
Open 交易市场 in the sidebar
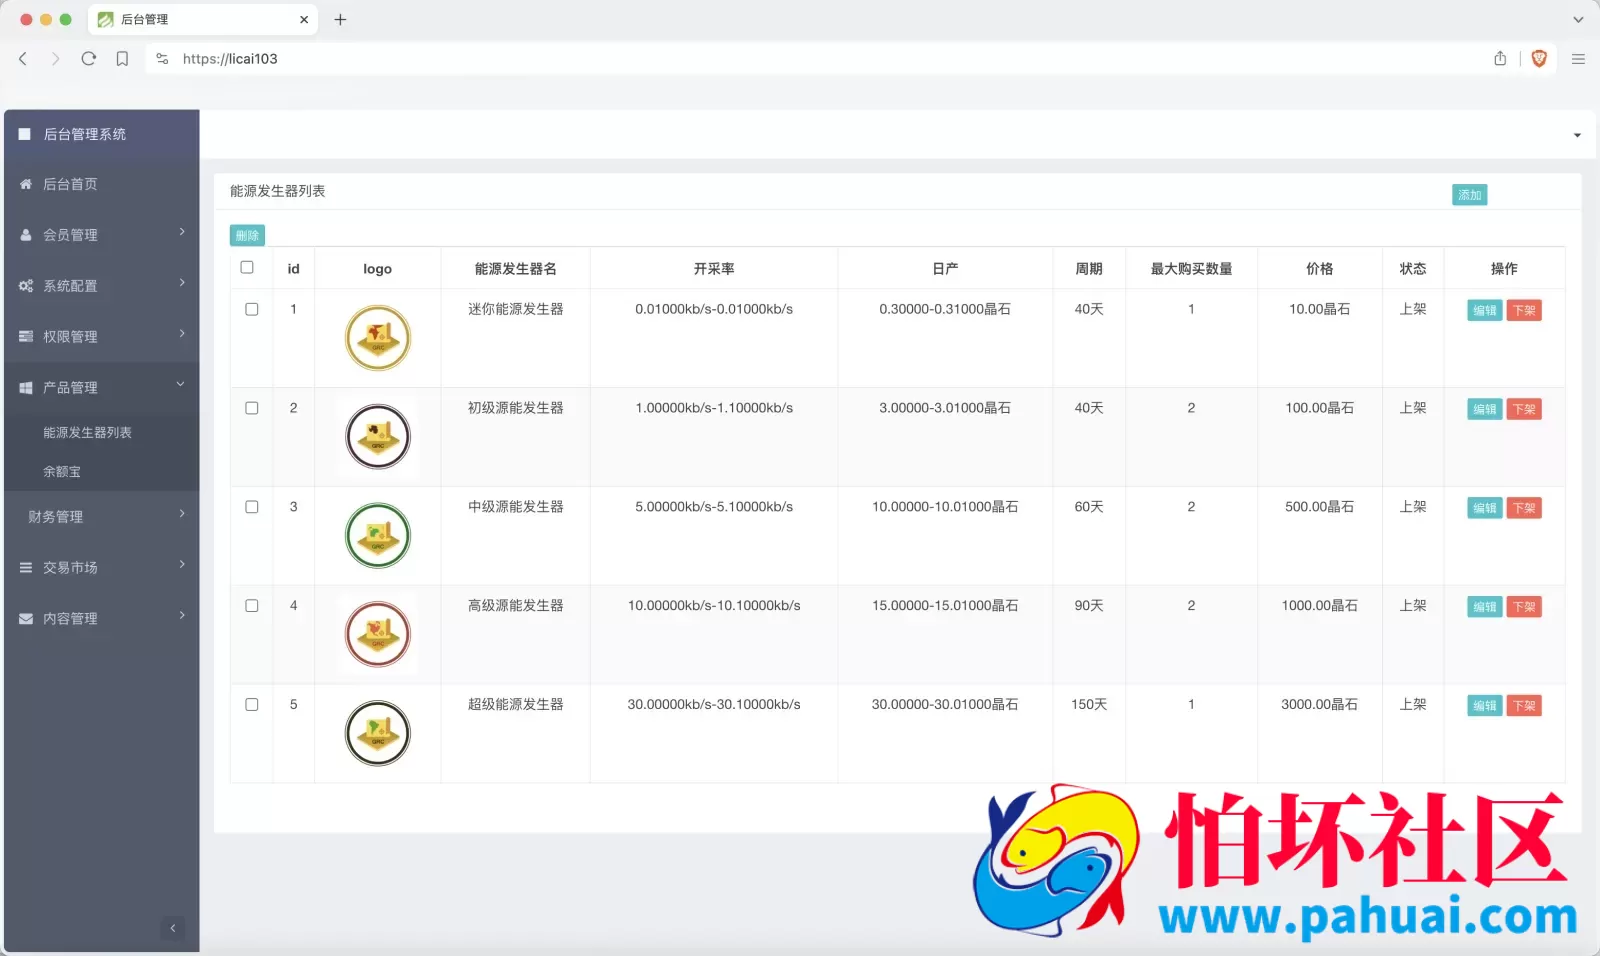(x=70, y=568)
